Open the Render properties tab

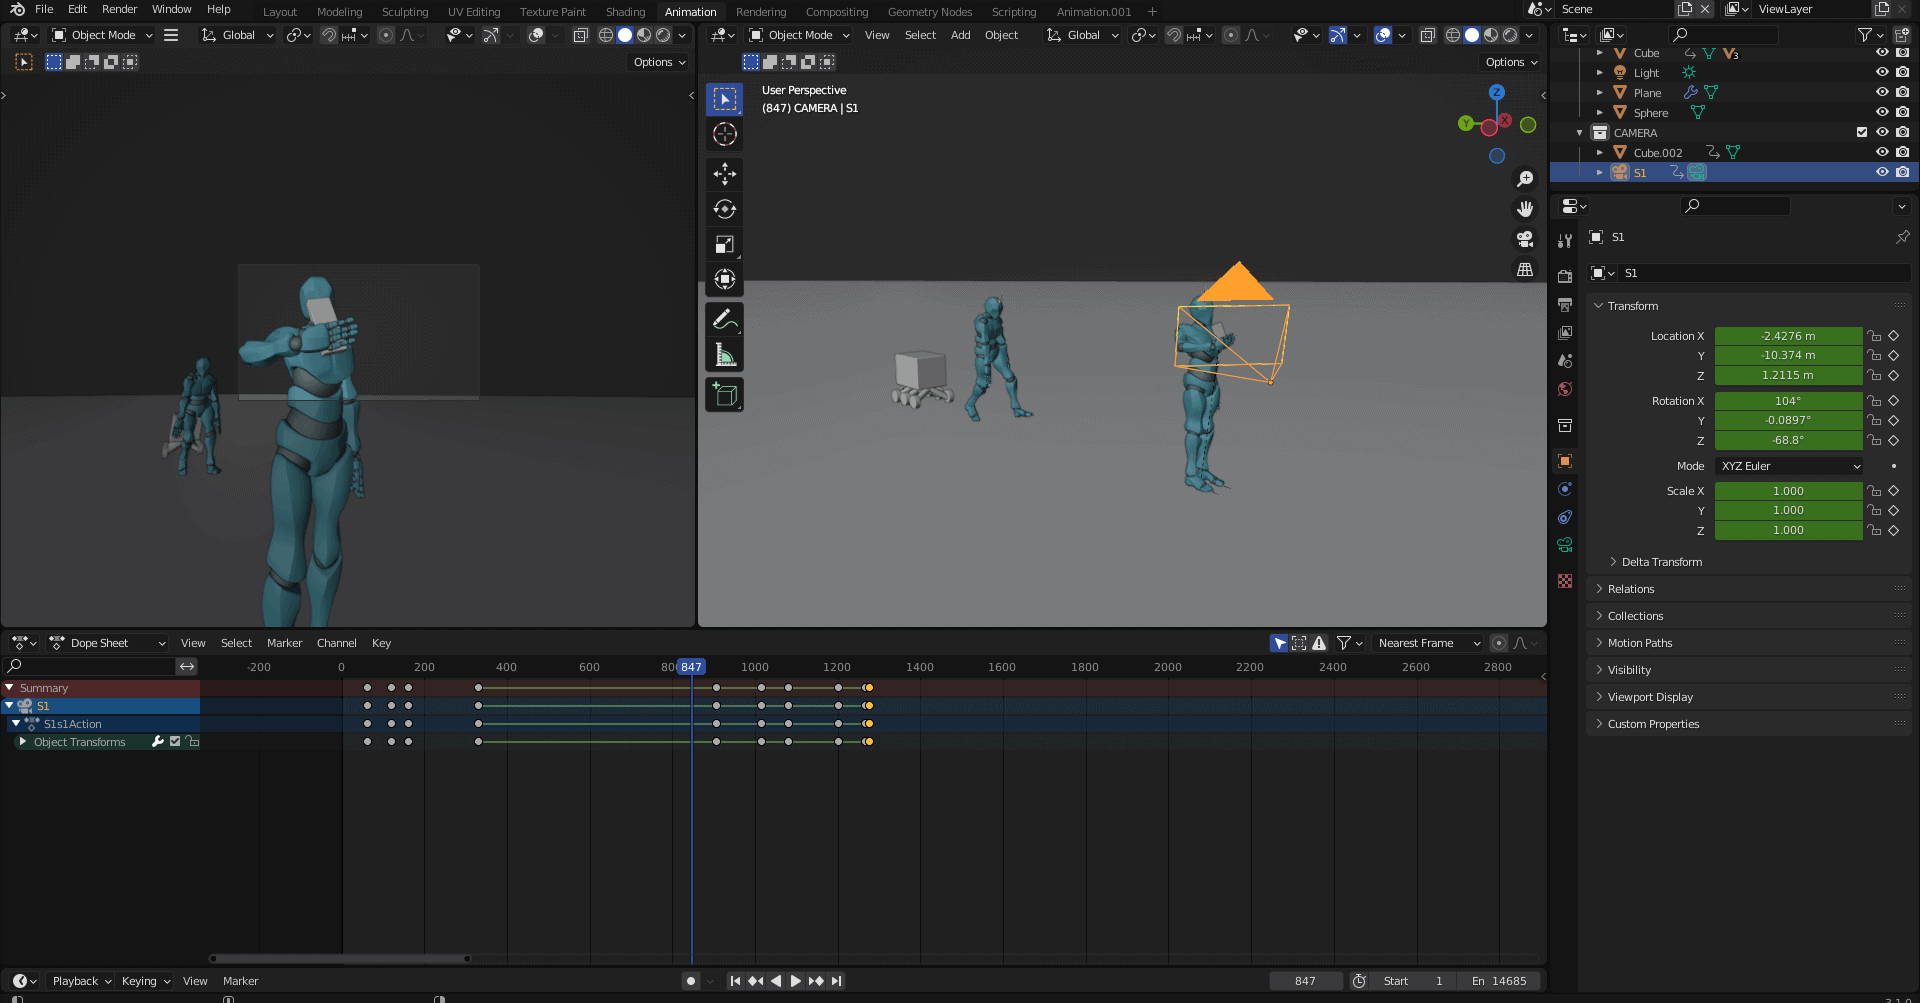pyautogui.click(x=1565, y=277)
